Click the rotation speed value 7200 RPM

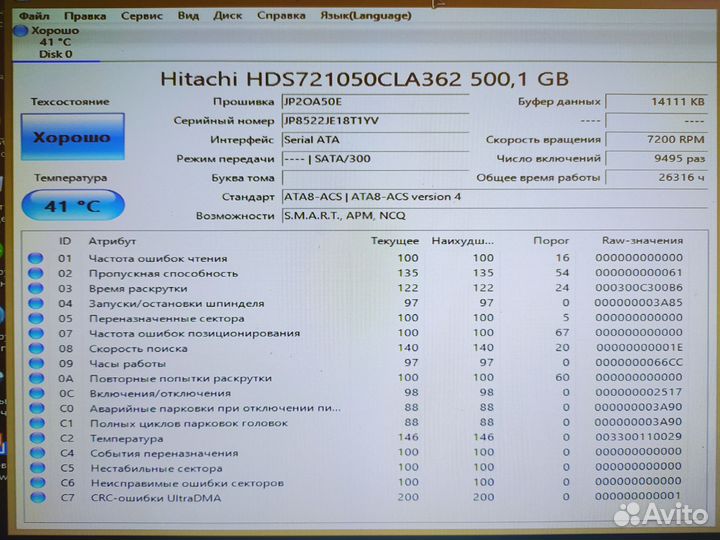pos(657,139)
